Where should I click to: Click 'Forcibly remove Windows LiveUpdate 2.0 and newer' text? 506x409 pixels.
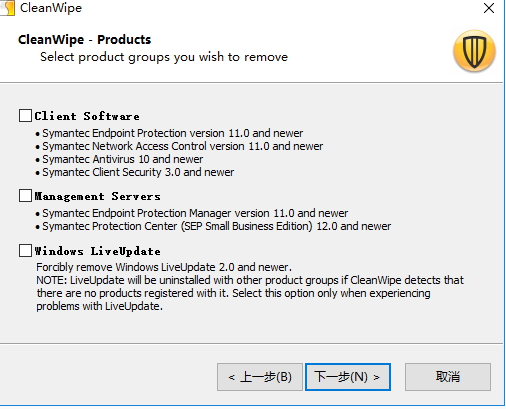point(164,267)
